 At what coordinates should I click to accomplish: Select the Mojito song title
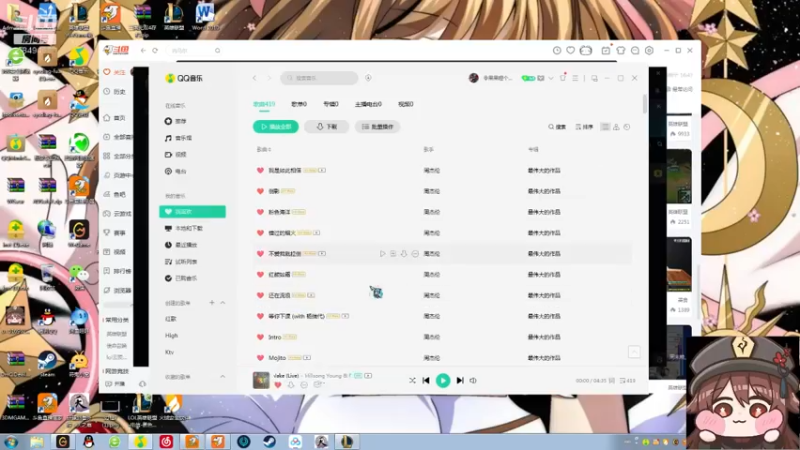click(x=277, y=358)
